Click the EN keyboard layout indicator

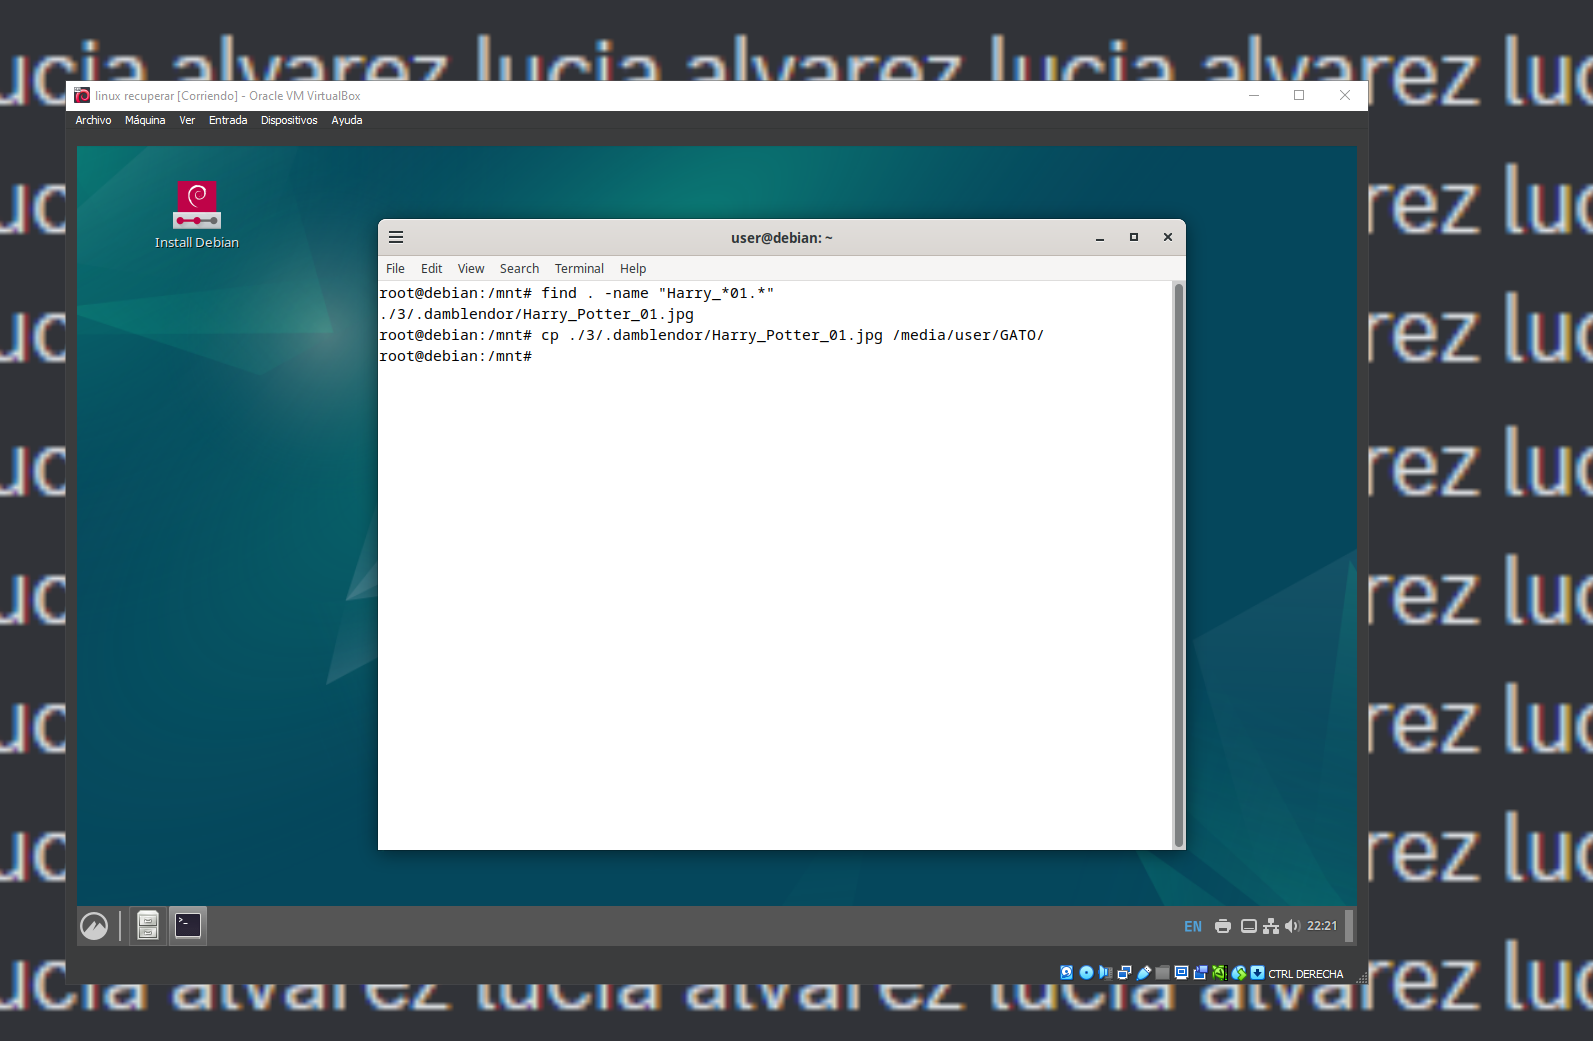click(1193, 926)
